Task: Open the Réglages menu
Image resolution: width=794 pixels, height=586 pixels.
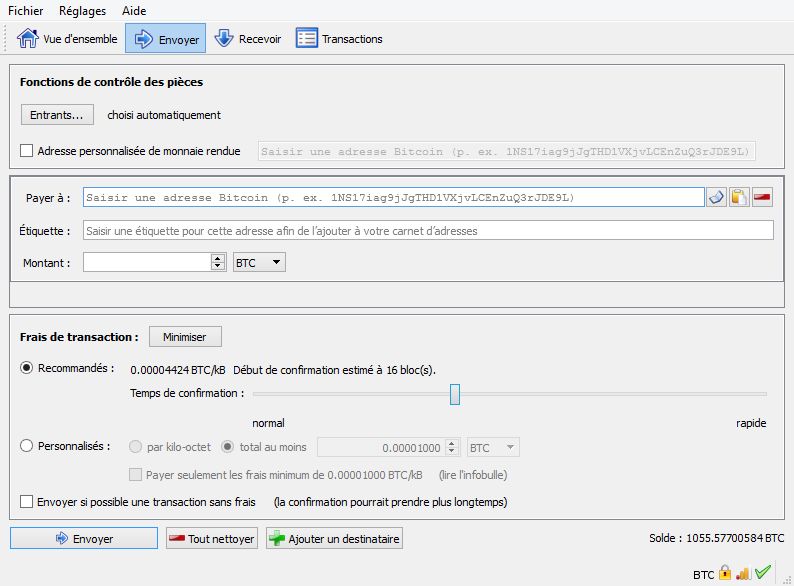Action: [x=82, y=10]
